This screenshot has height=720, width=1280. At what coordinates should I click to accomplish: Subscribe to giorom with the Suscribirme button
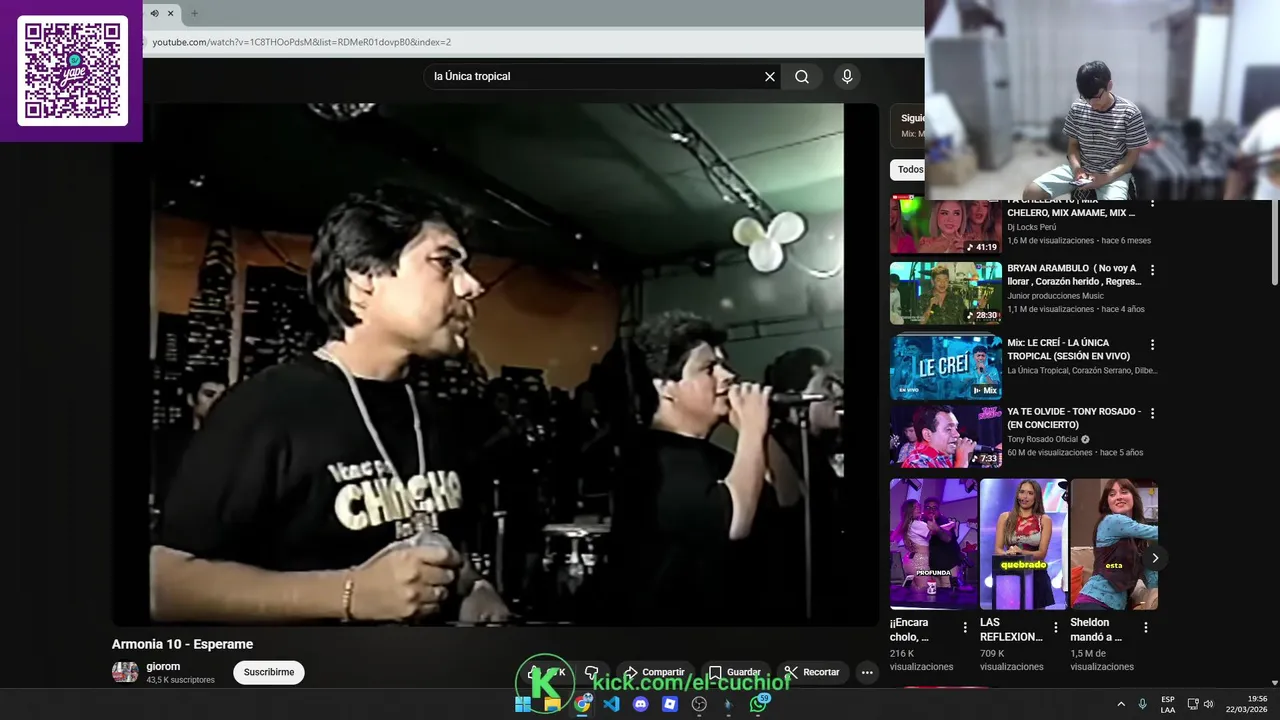[269, 672]
